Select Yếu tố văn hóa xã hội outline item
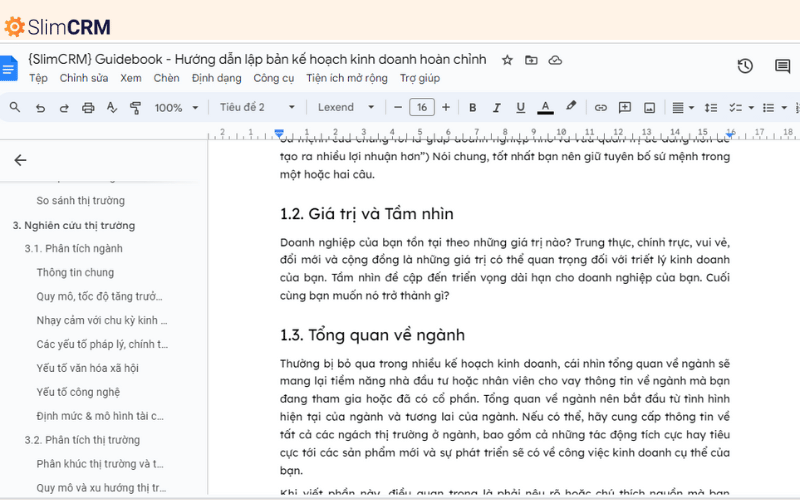The height and width of the screenshot is (500, 800). [87, 368]
